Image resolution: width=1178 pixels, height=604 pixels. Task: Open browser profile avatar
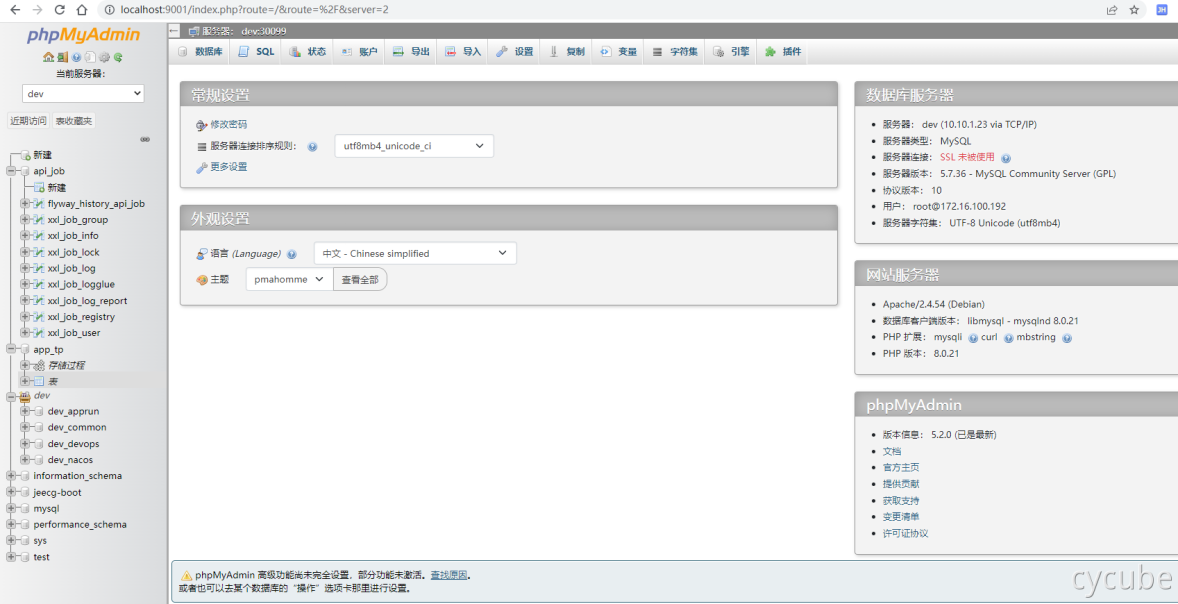coord(1161,11)
